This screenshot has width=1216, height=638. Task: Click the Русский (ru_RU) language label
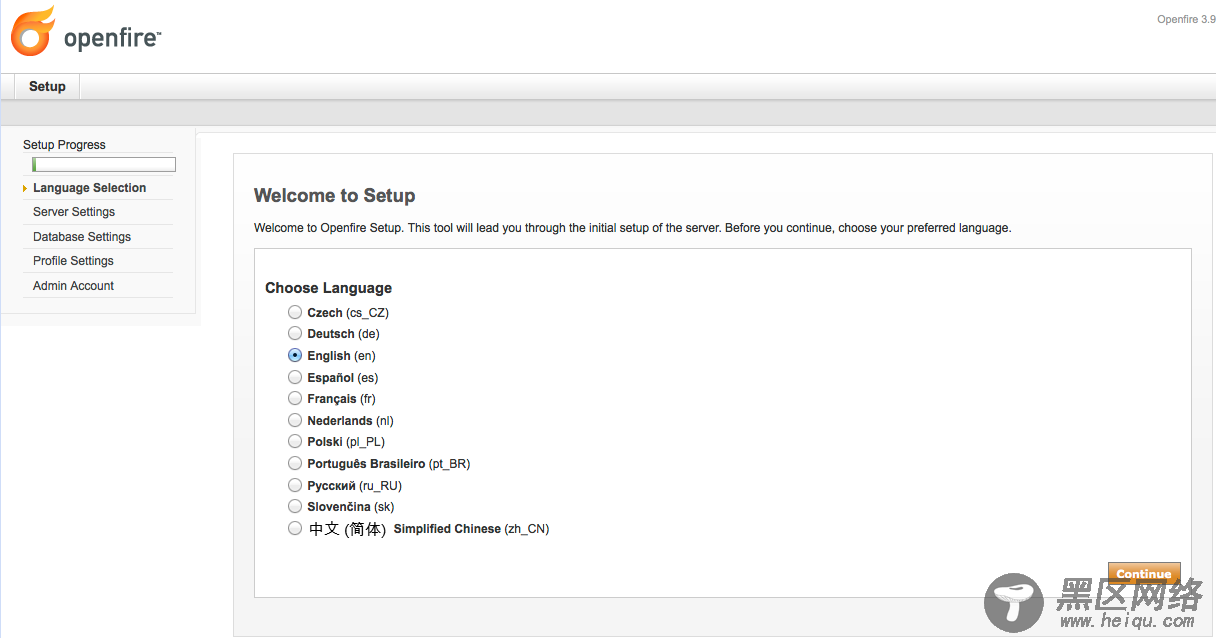[x=354, y=486]
